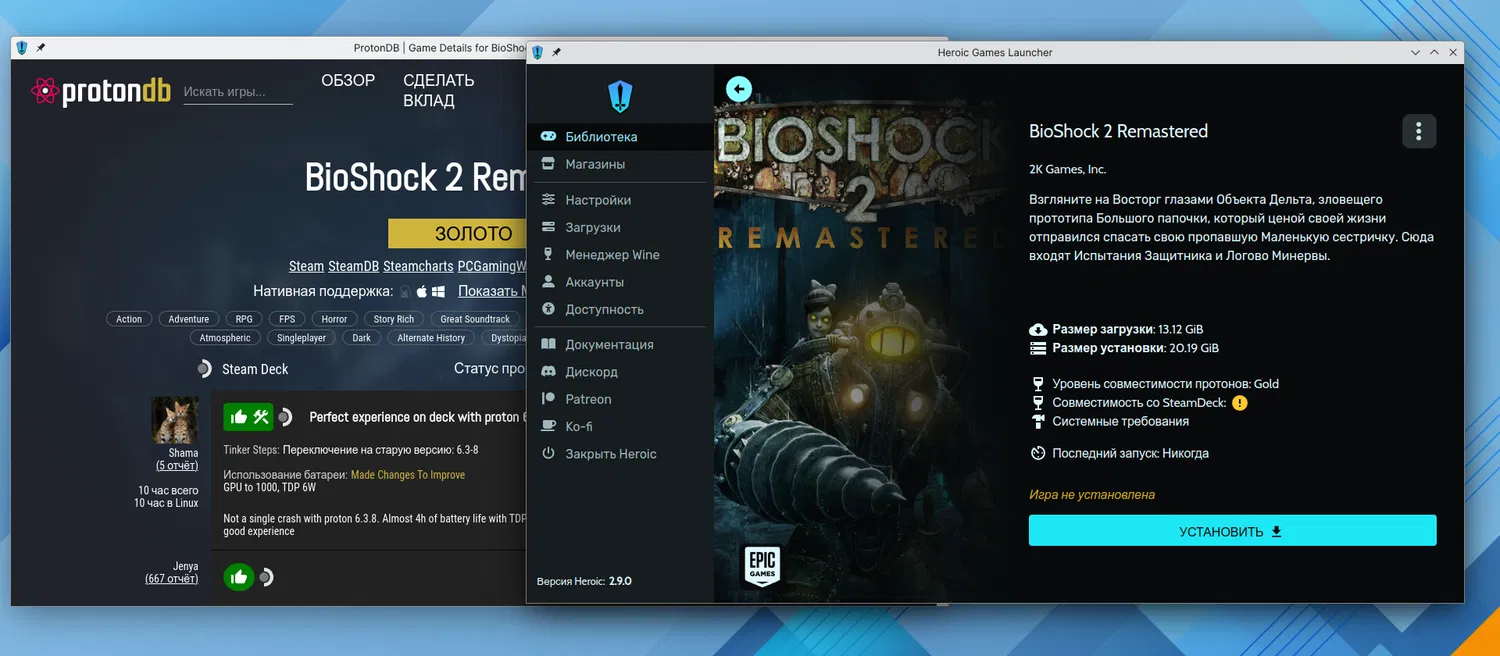The width and height of the screenshot is (1500, 656).
Task: Click the УСТАНОВИТЬ install button
Action: (x=1232, y=531)
